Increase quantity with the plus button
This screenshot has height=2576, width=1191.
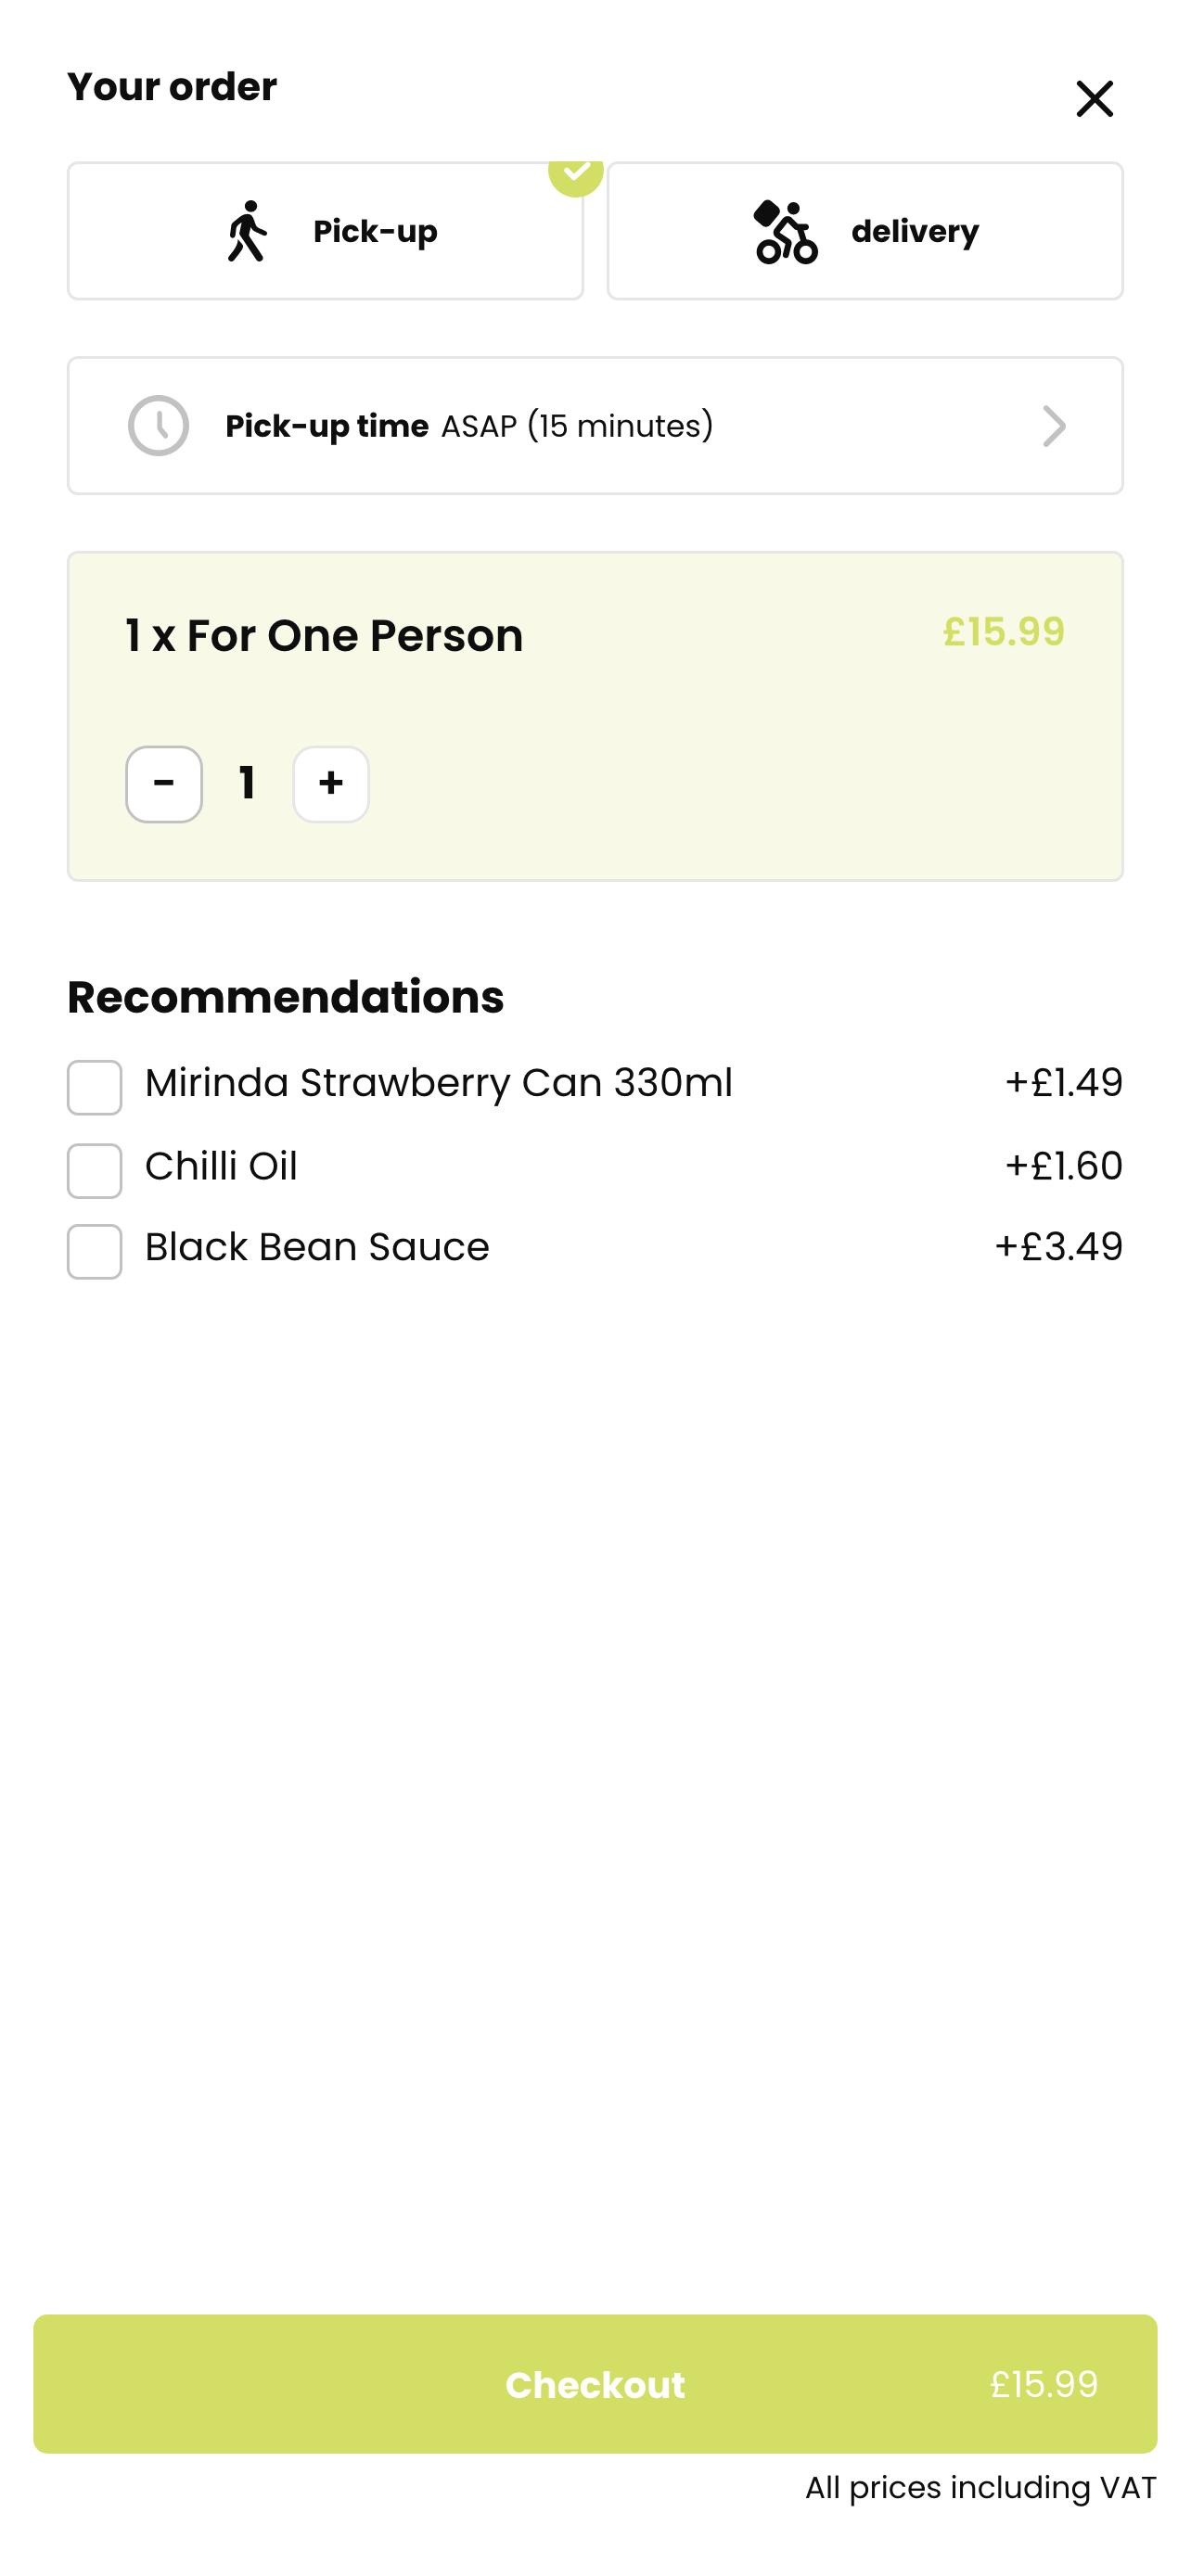click(x=331, y=784)
